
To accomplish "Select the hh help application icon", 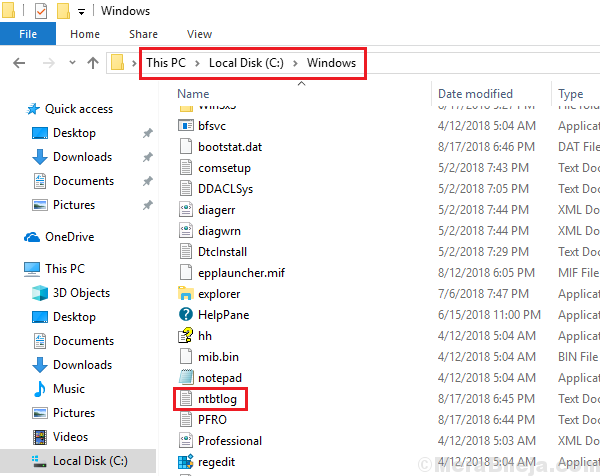I will [x=186, y=335].
